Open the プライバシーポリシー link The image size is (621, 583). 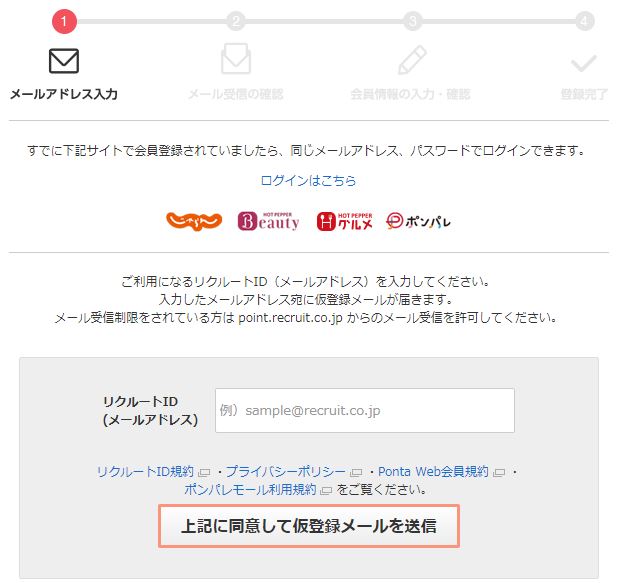point(286,471)
